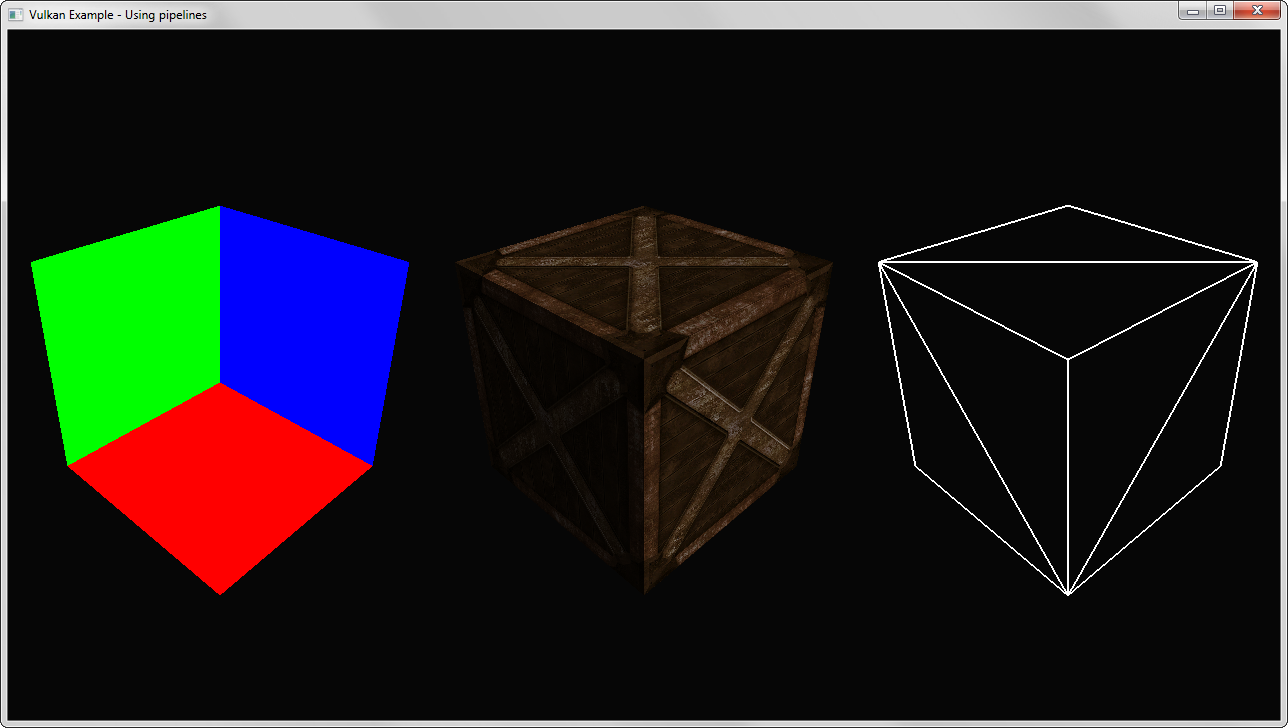Click the red face of the colored cube
Image resolution: width=1288 pixels, height=728 pixels.
point(220,480)
